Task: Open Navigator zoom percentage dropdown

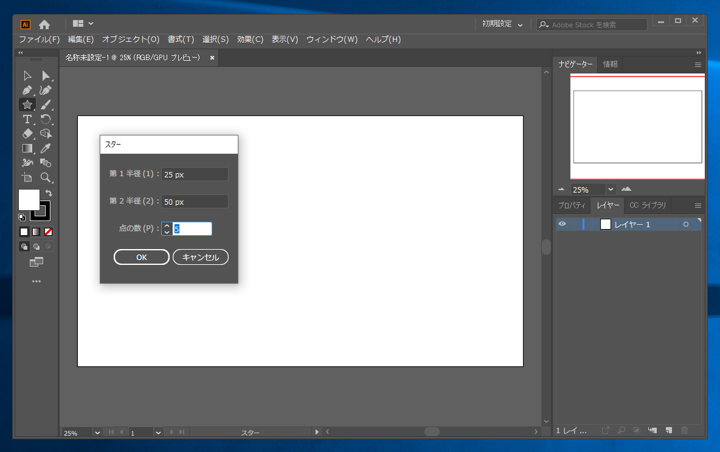Action: click(611, 189)
